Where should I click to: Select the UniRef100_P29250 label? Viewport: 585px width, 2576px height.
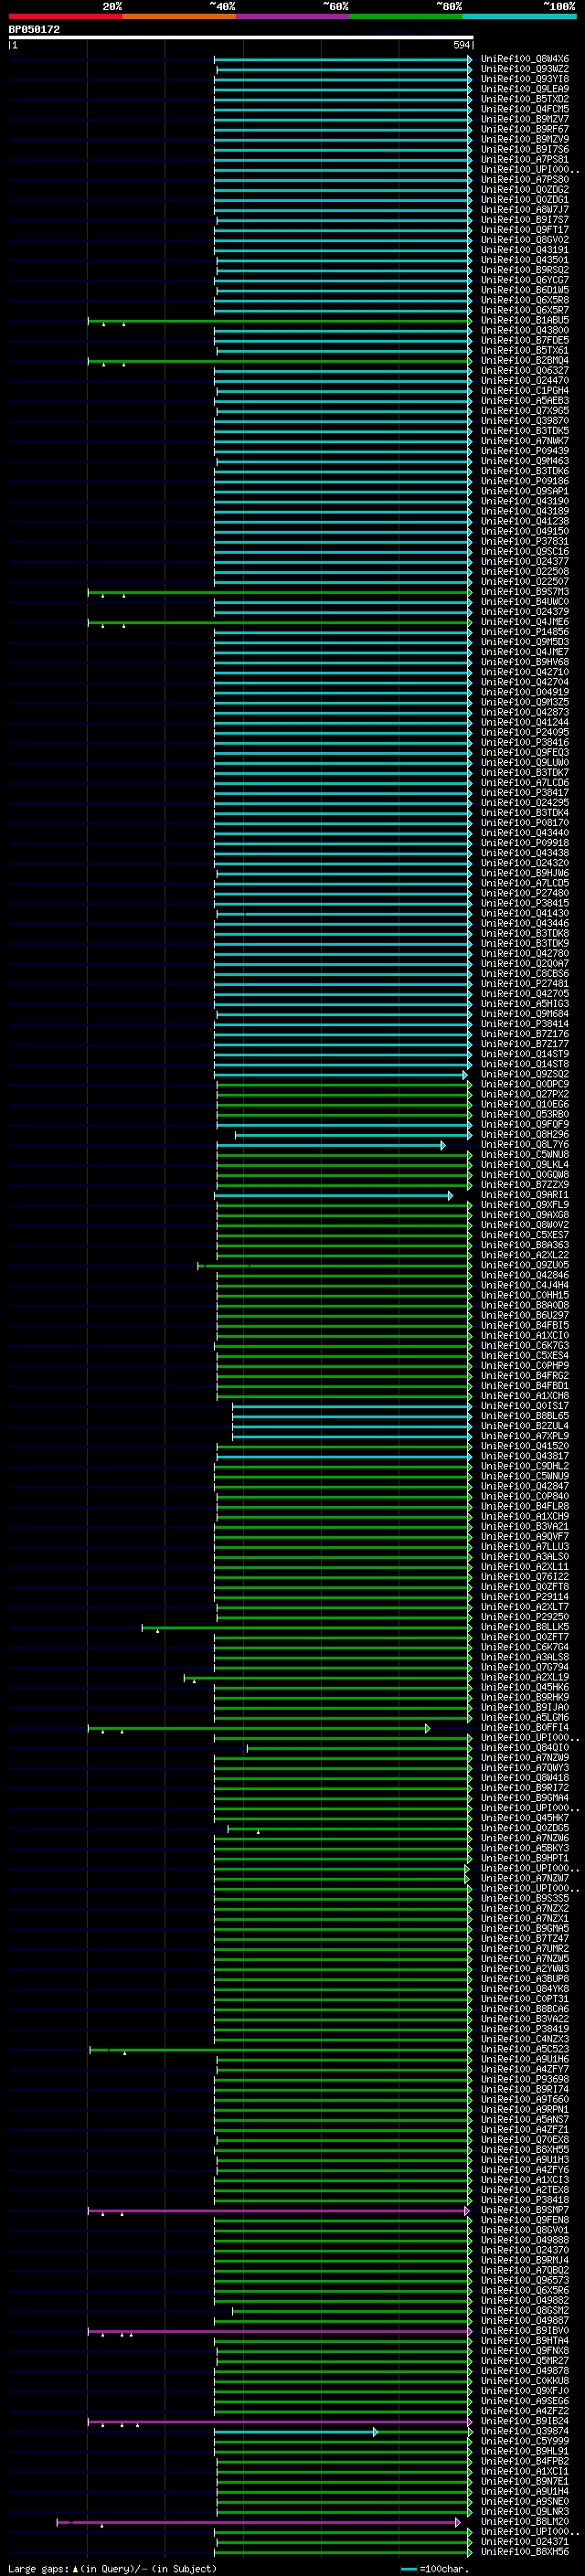(525, 1617)
